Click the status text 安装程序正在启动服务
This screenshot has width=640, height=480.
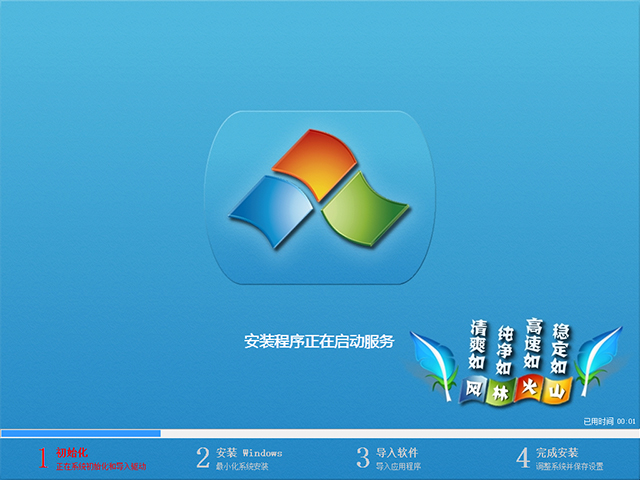319,342
